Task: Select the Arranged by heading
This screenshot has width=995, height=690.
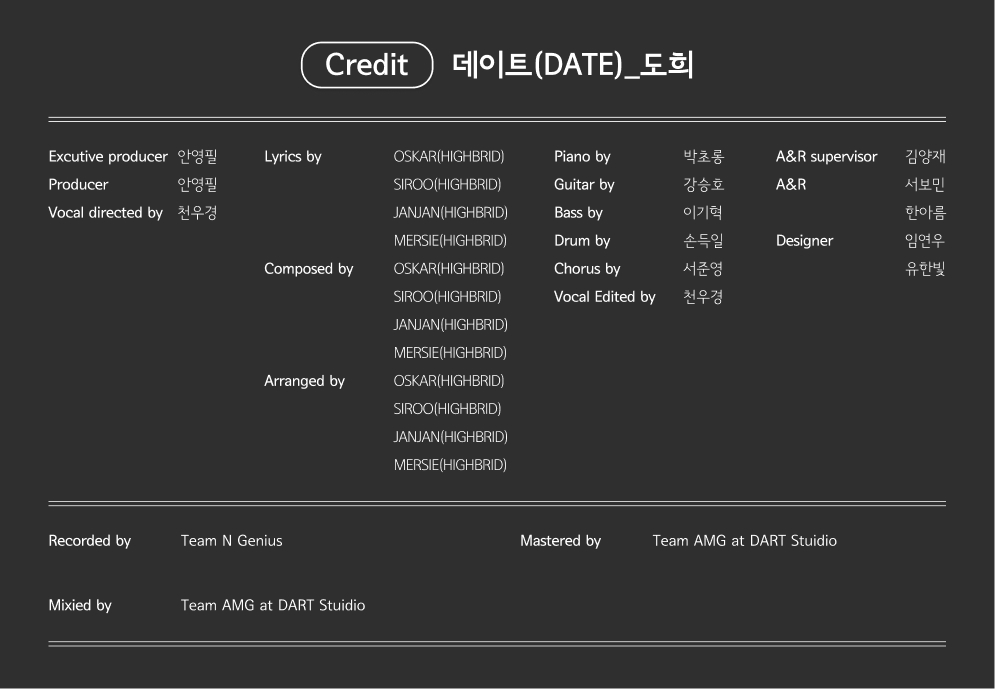Action: pyautogui.click(x=304, y=381)
